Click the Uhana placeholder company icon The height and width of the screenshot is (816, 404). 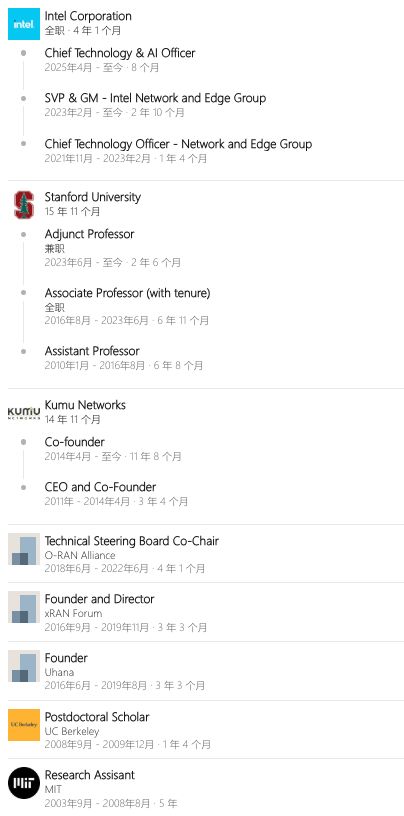tap(24, 666)
